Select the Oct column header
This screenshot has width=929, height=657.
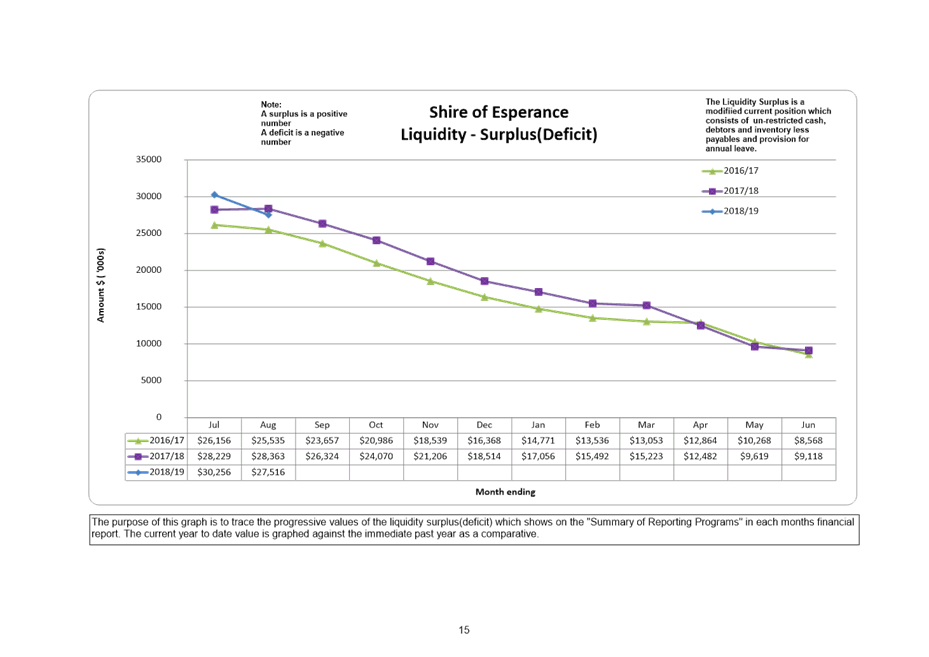[x=376, y=425]
